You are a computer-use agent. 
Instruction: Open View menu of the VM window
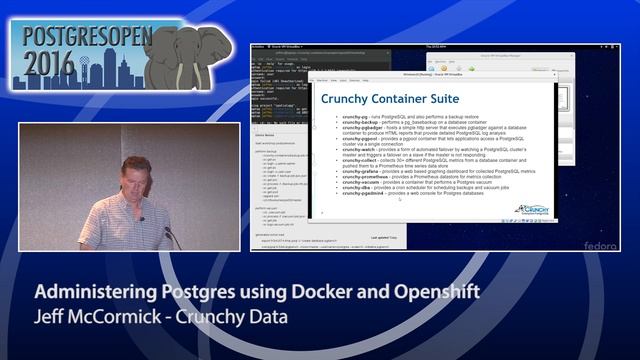[333, 80]
